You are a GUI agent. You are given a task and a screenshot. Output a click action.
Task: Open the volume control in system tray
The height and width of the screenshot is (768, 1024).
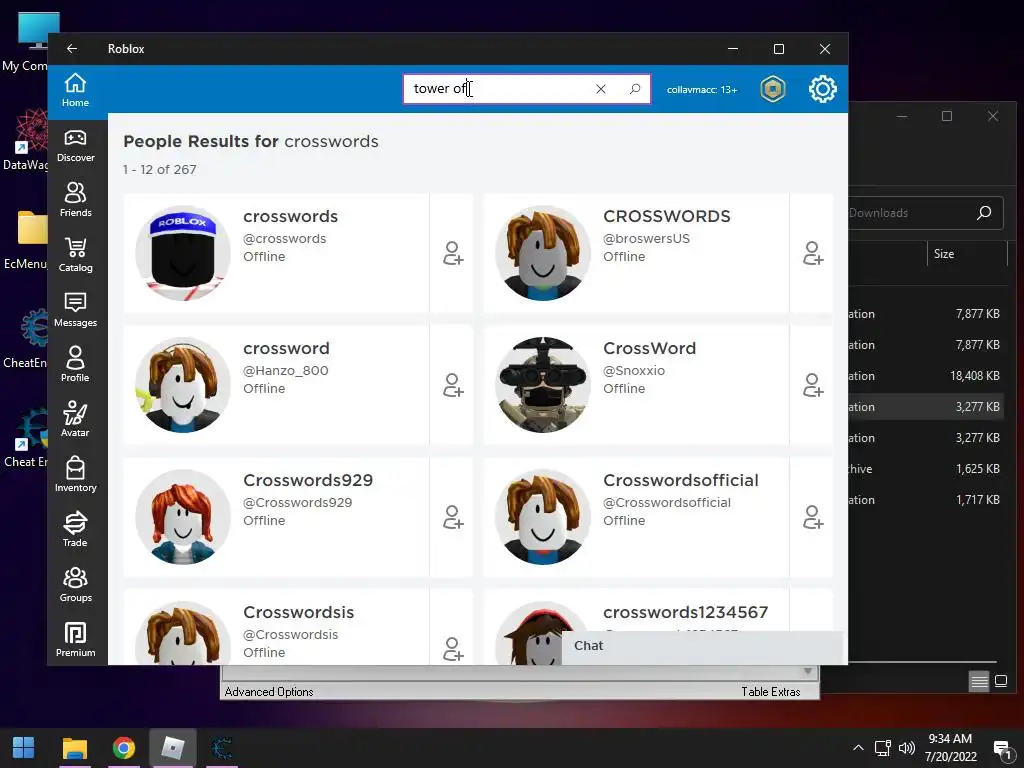coord(906,748)
